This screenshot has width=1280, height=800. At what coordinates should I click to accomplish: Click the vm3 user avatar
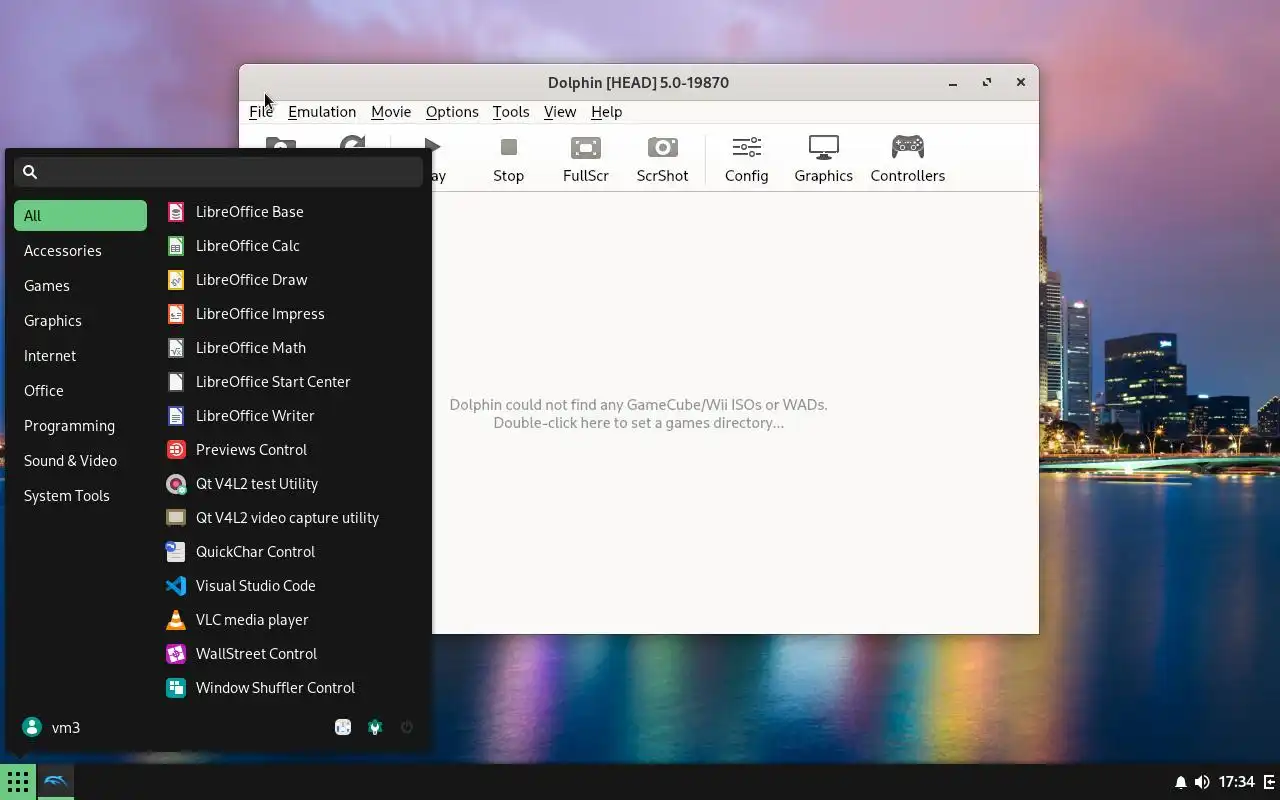32,727
